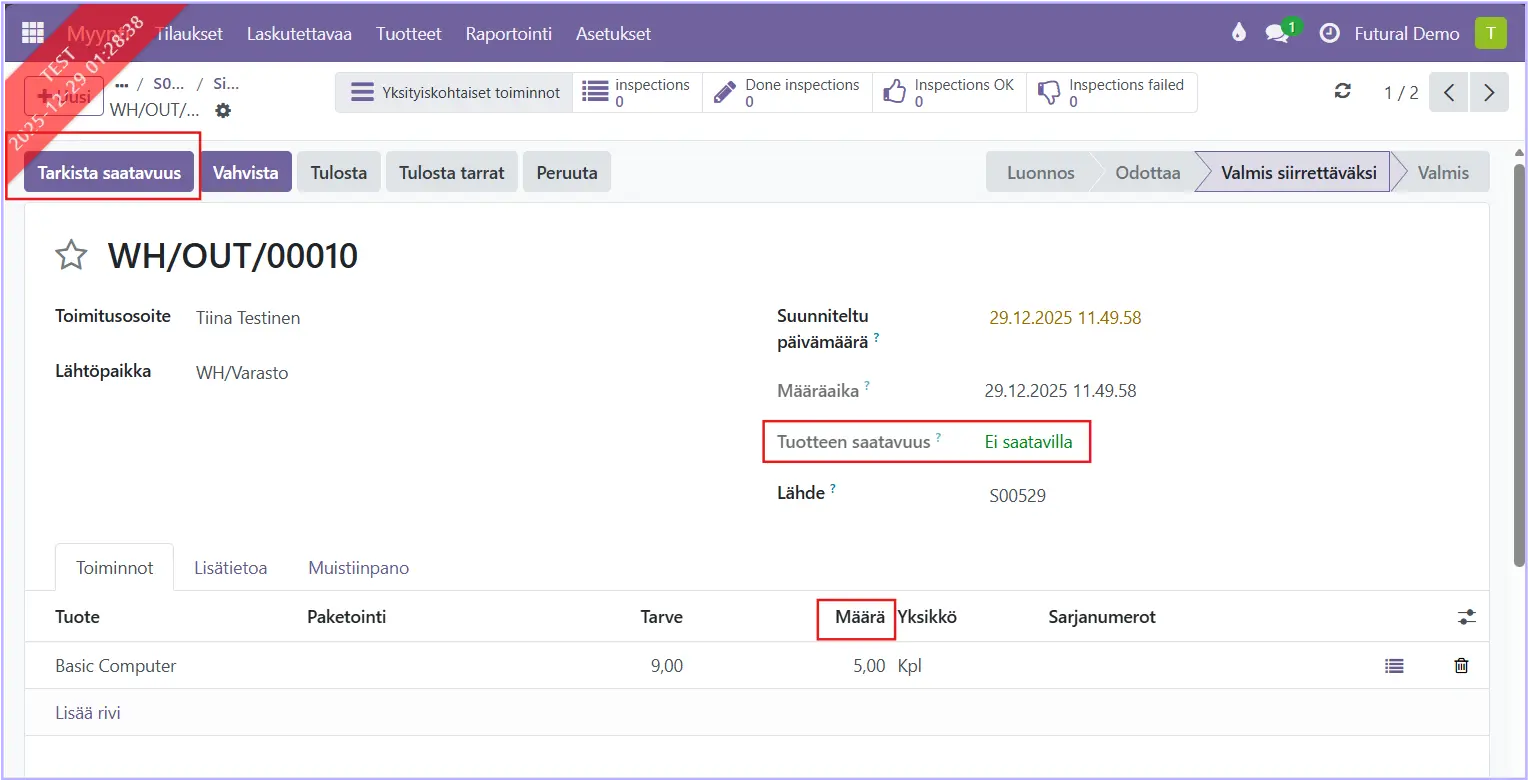
Task: Mark WH/OUT/00010 as favorite star
Action: (71, 256)
